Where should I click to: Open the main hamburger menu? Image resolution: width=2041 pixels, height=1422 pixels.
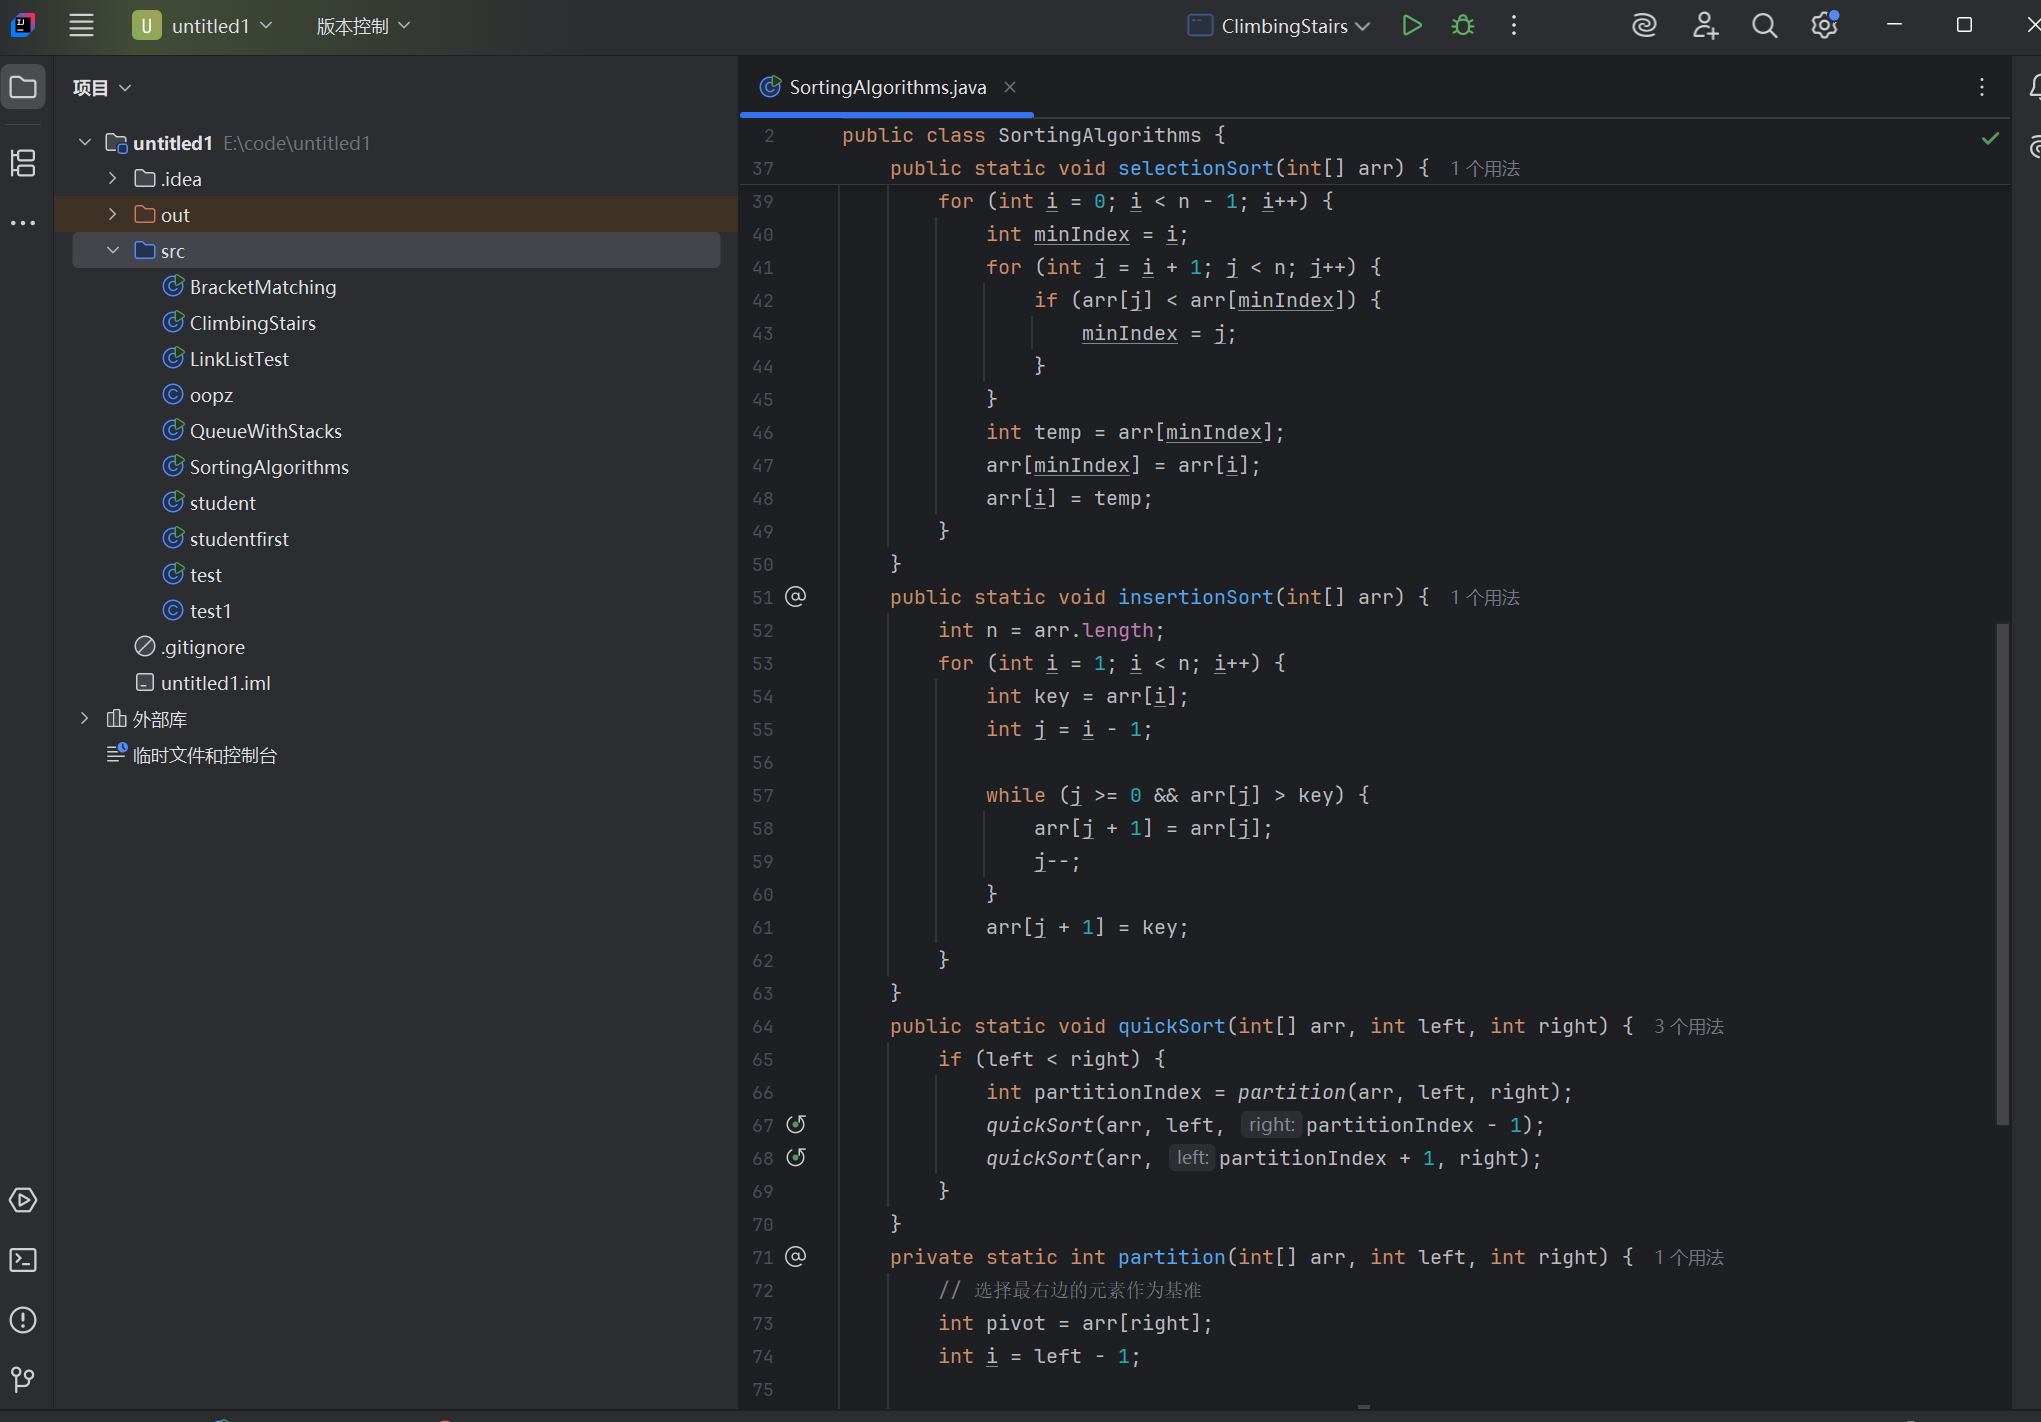pyautogui.click(x=81, y=26)
